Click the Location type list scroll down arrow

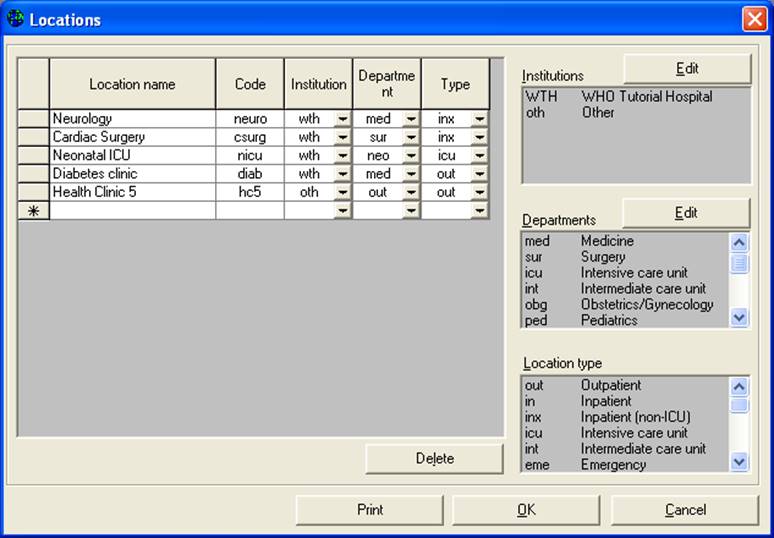[x=739, y=461]
